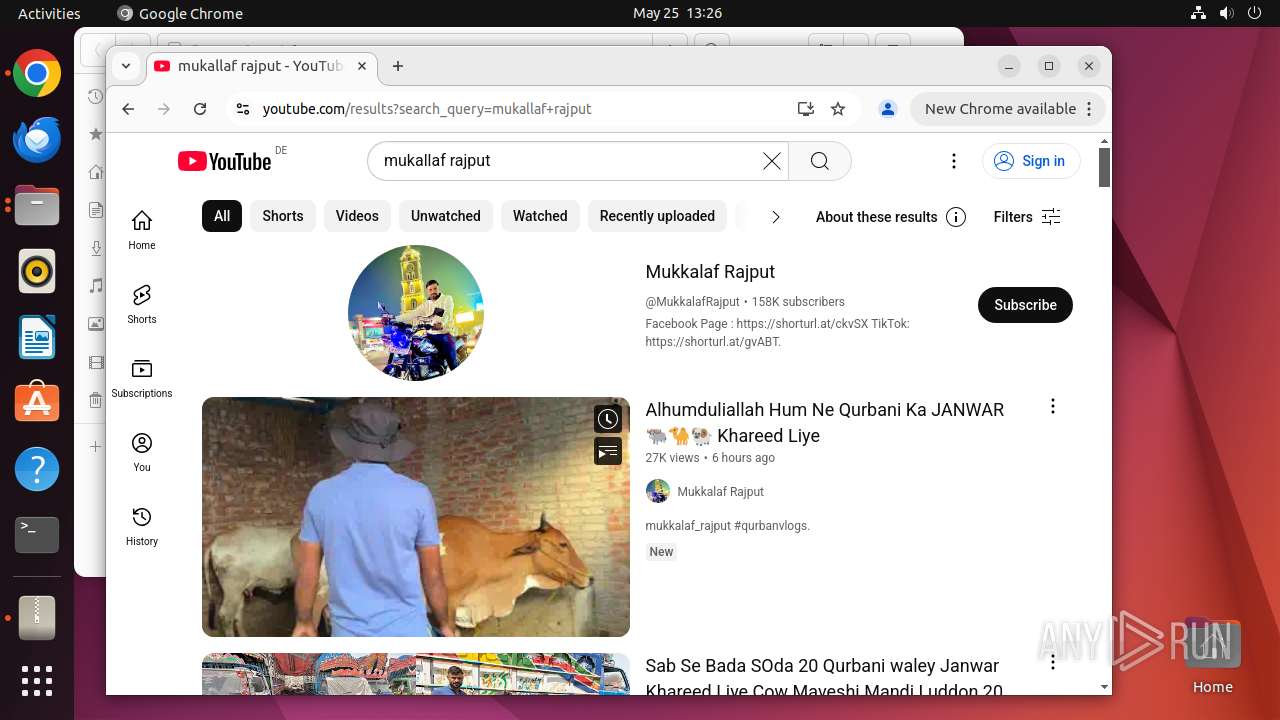Click the magnifier search button
This screenshot has height=720, width=1280.
tap(820, 161)
